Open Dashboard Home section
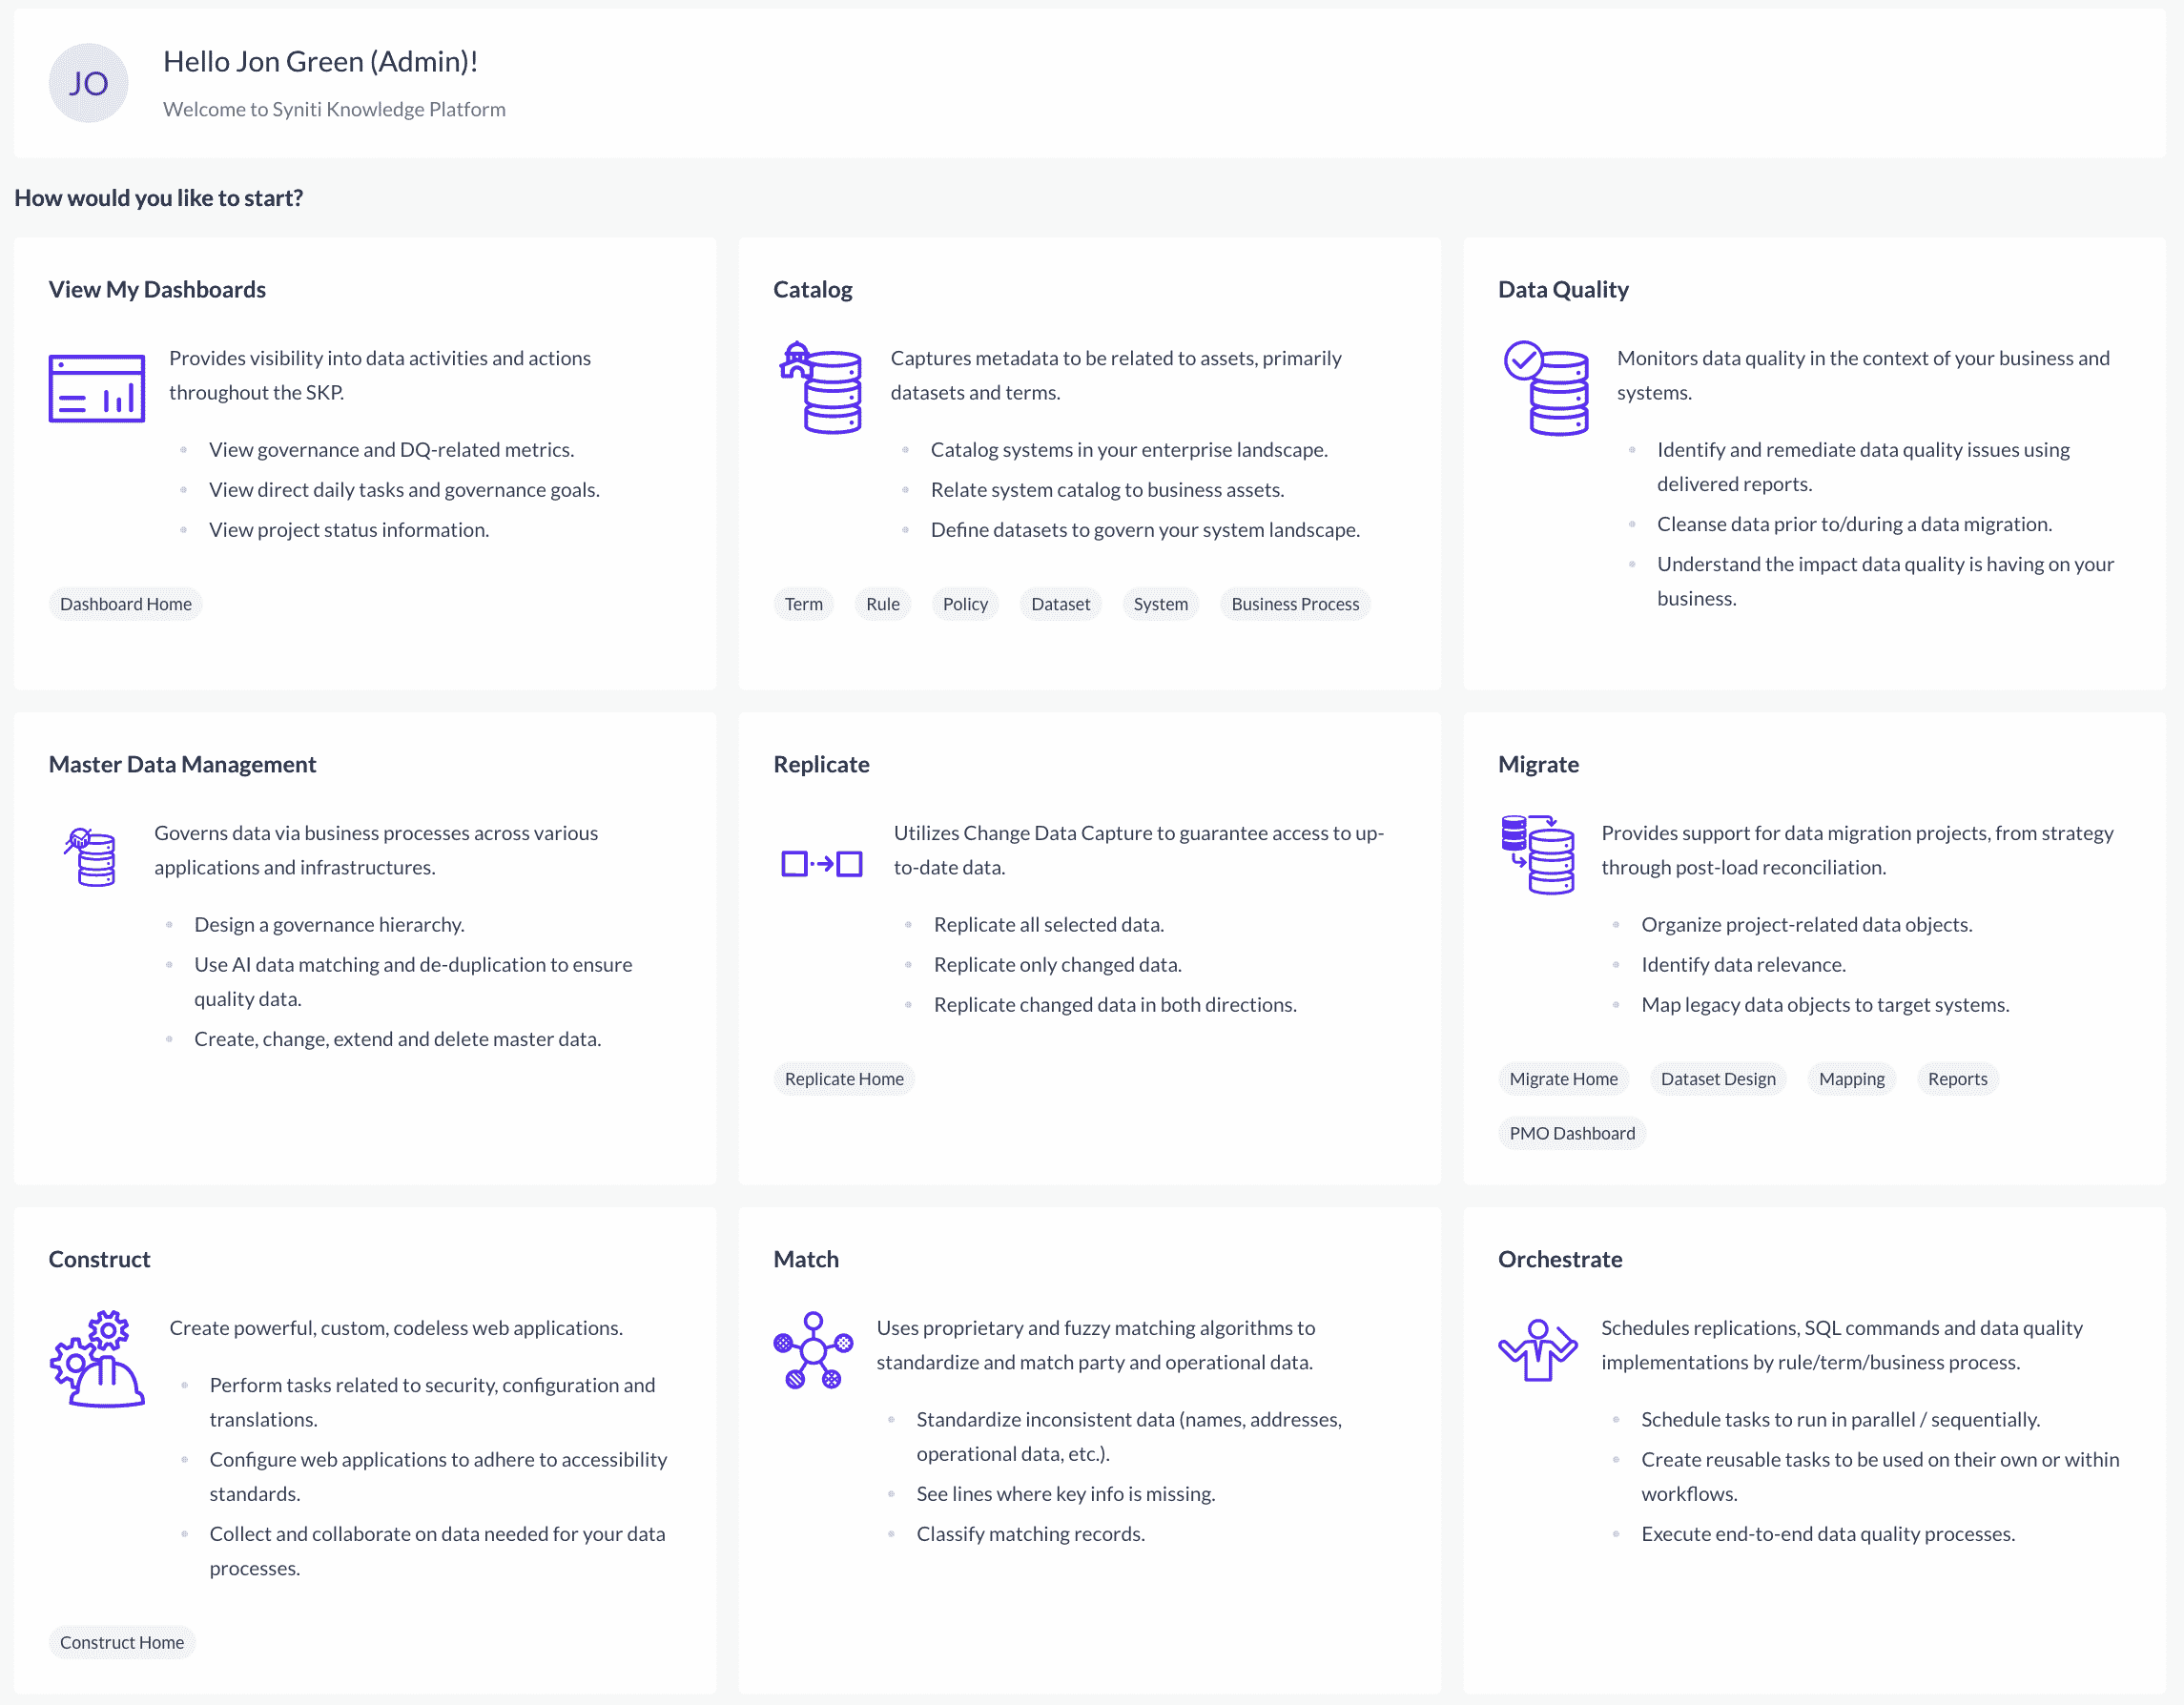The image size is (2184, 1705). coord(124,603)
